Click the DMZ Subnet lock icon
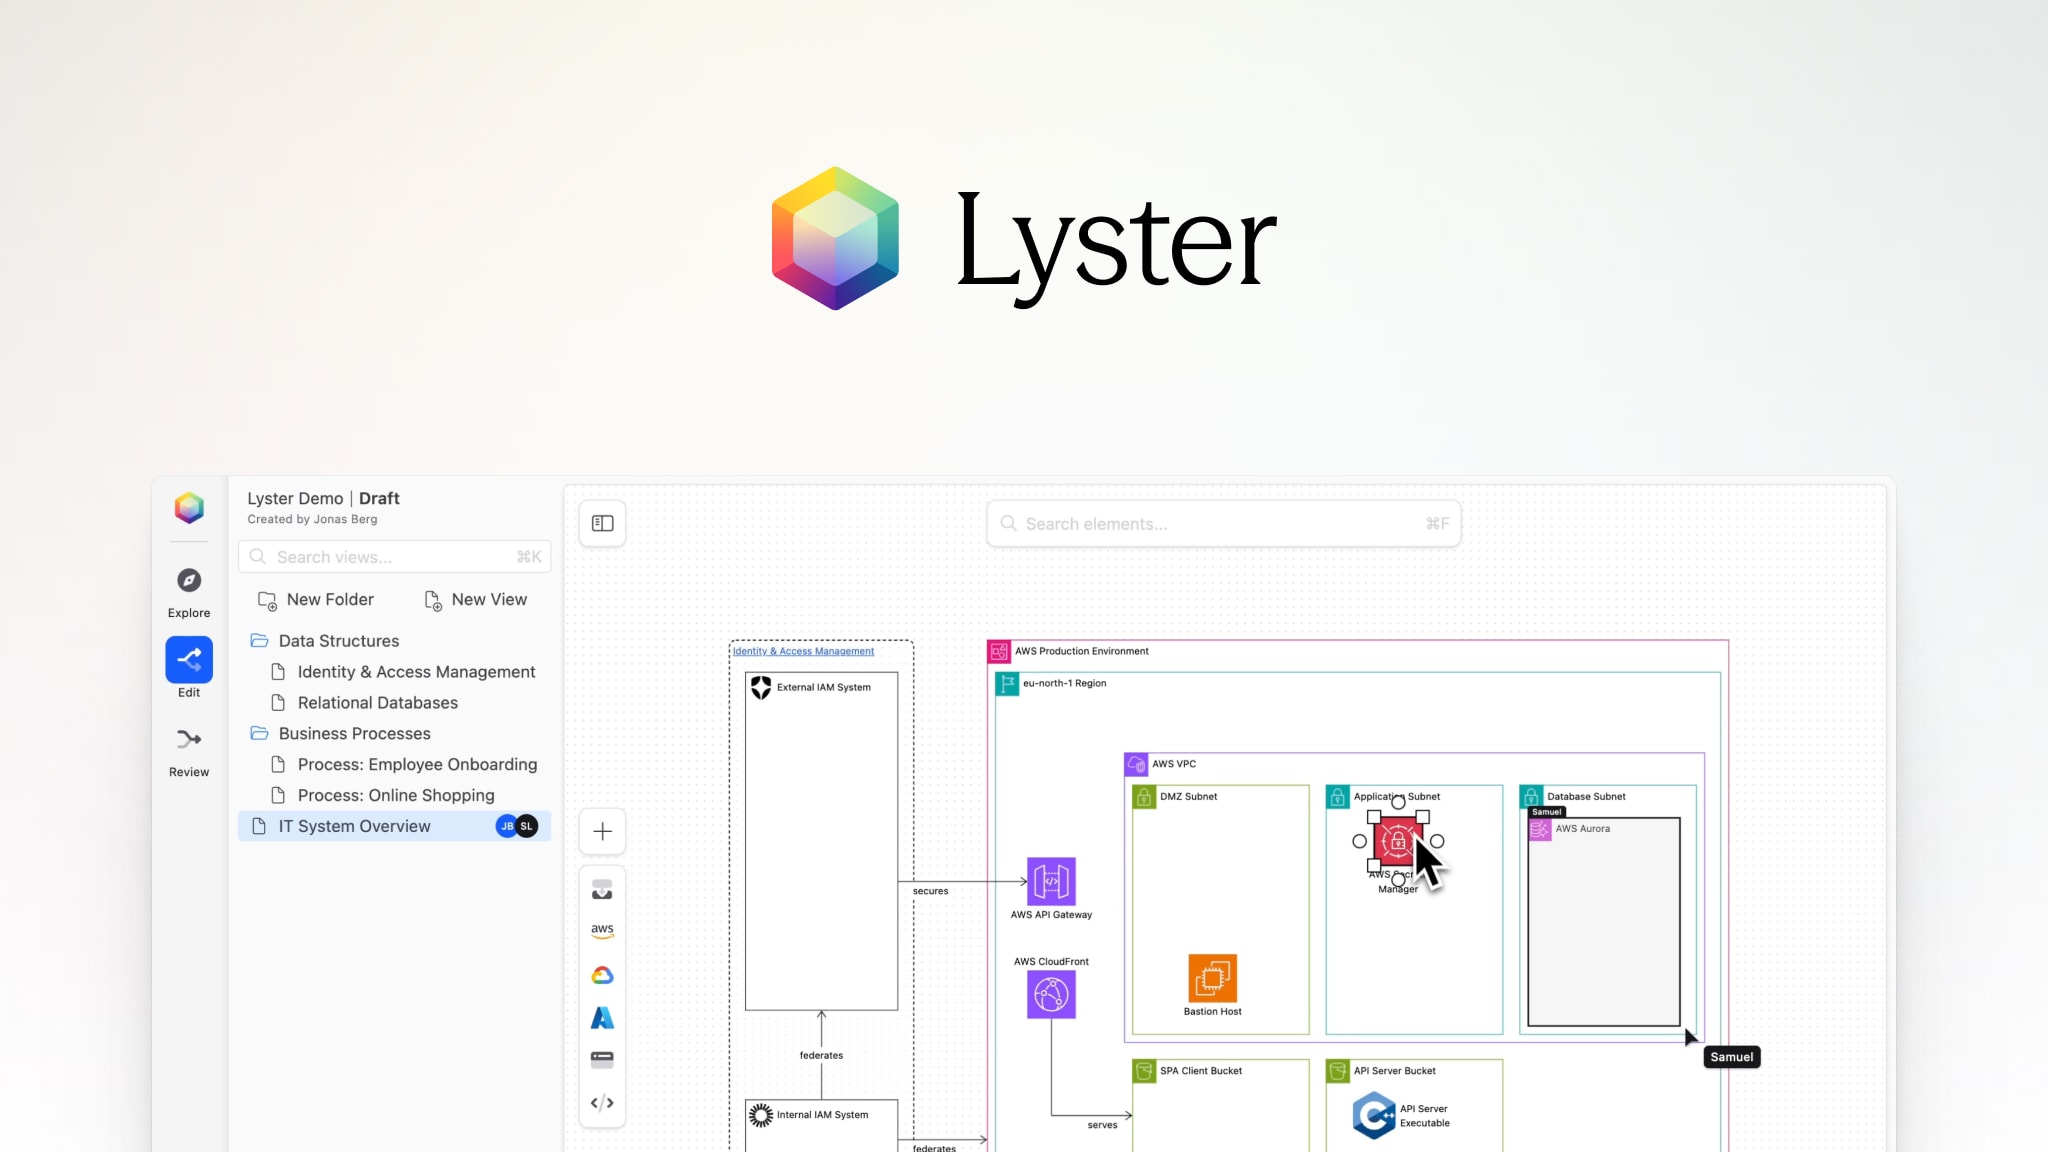 [1144, 797]
